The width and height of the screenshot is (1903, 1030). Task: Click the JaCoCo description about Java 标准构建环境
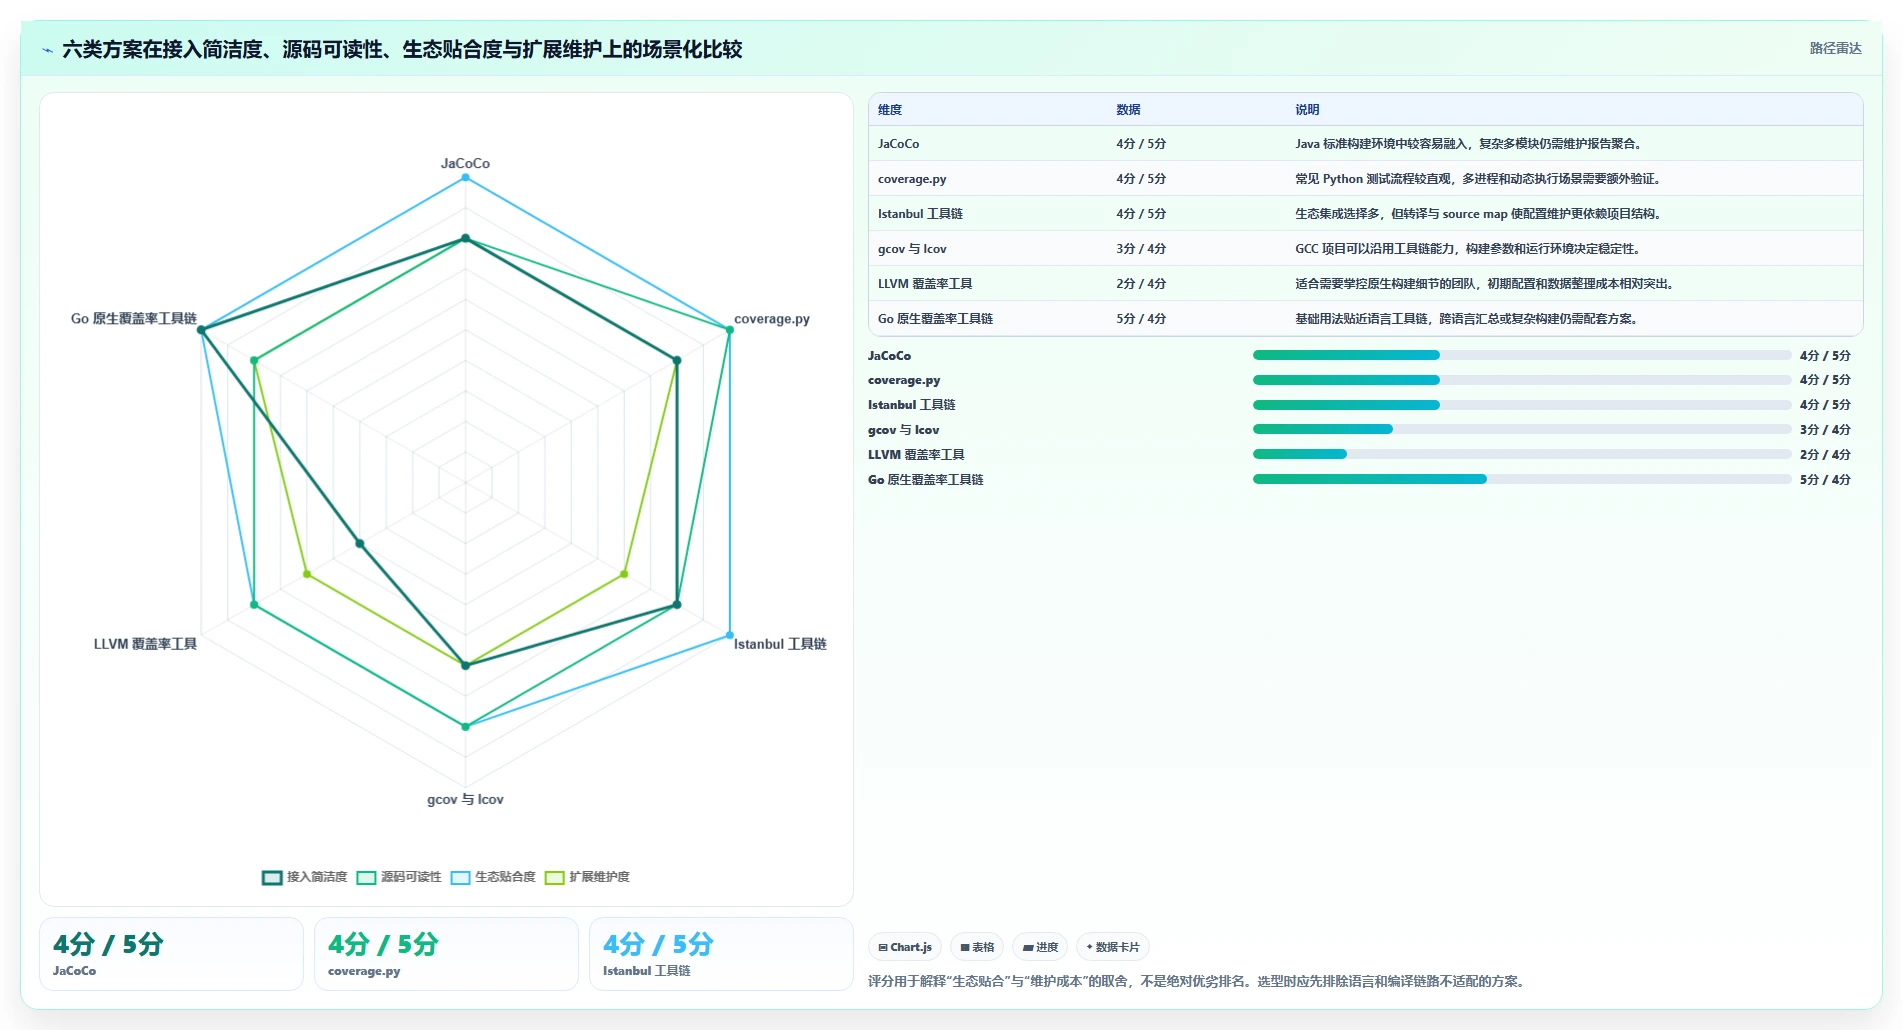pyautogui.click(x=1470, y=144)
